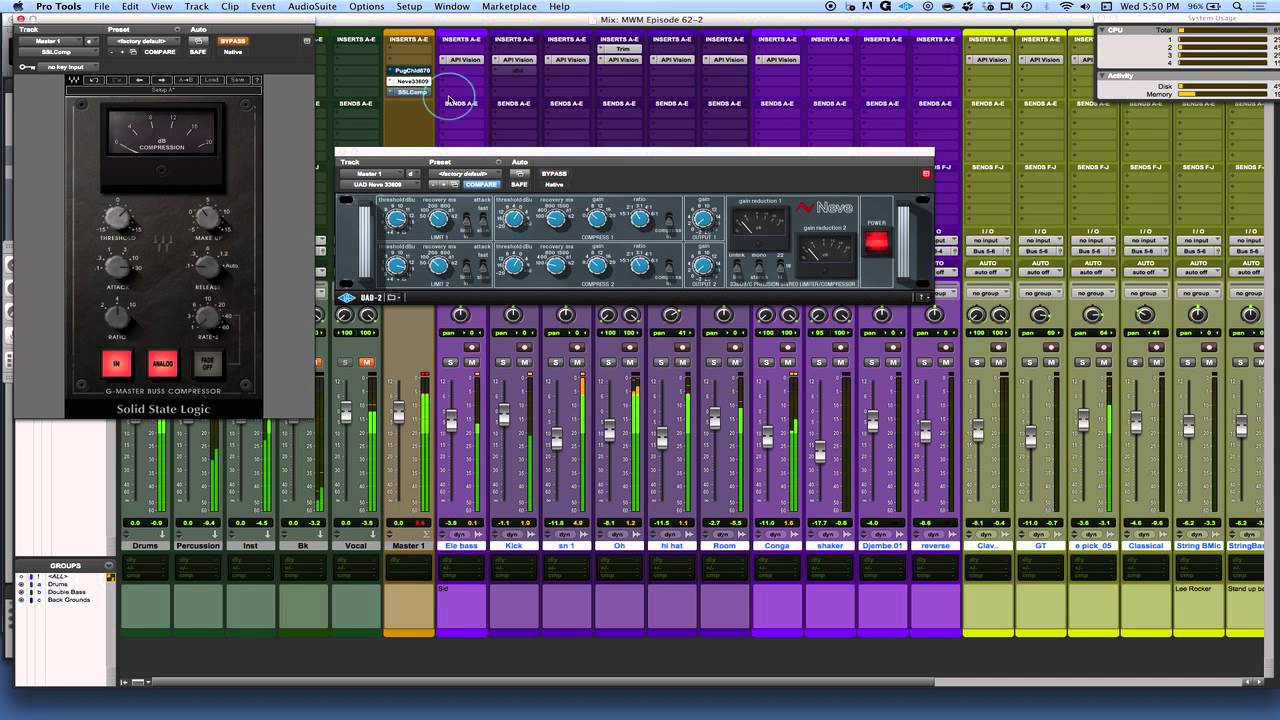This screenshot has height=720, width=1280.
Task: Click the Make Up knob on SSL compressor
Action: (x=207, y=217)
